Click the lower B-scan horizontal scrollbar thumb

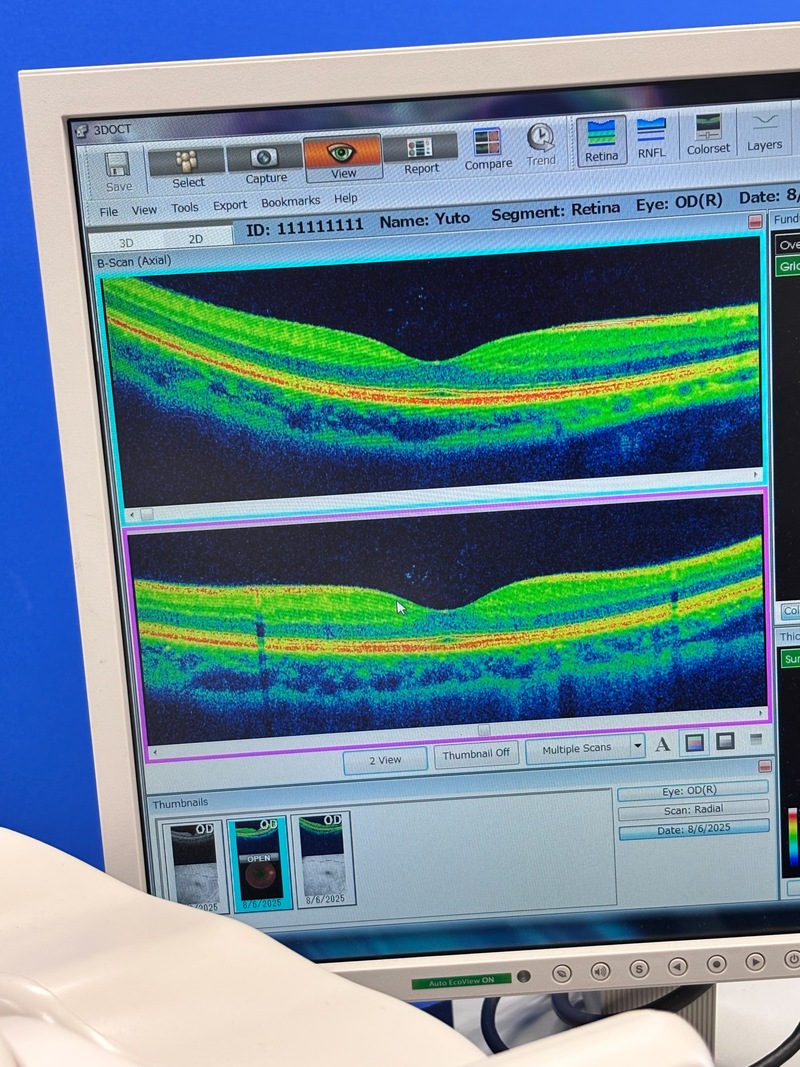point(484,731)
